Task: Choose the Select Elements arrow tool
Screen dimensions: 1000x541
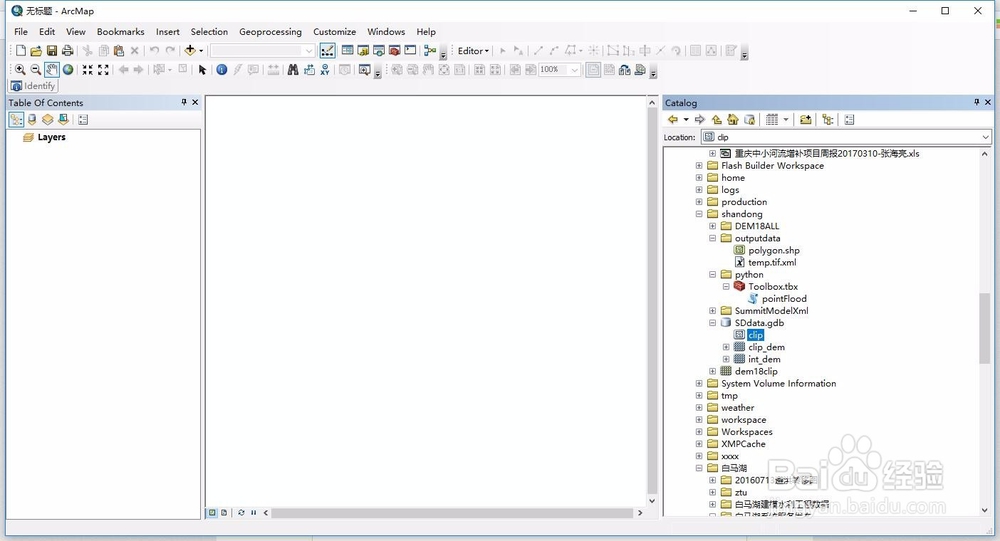Action: (202, 70)
